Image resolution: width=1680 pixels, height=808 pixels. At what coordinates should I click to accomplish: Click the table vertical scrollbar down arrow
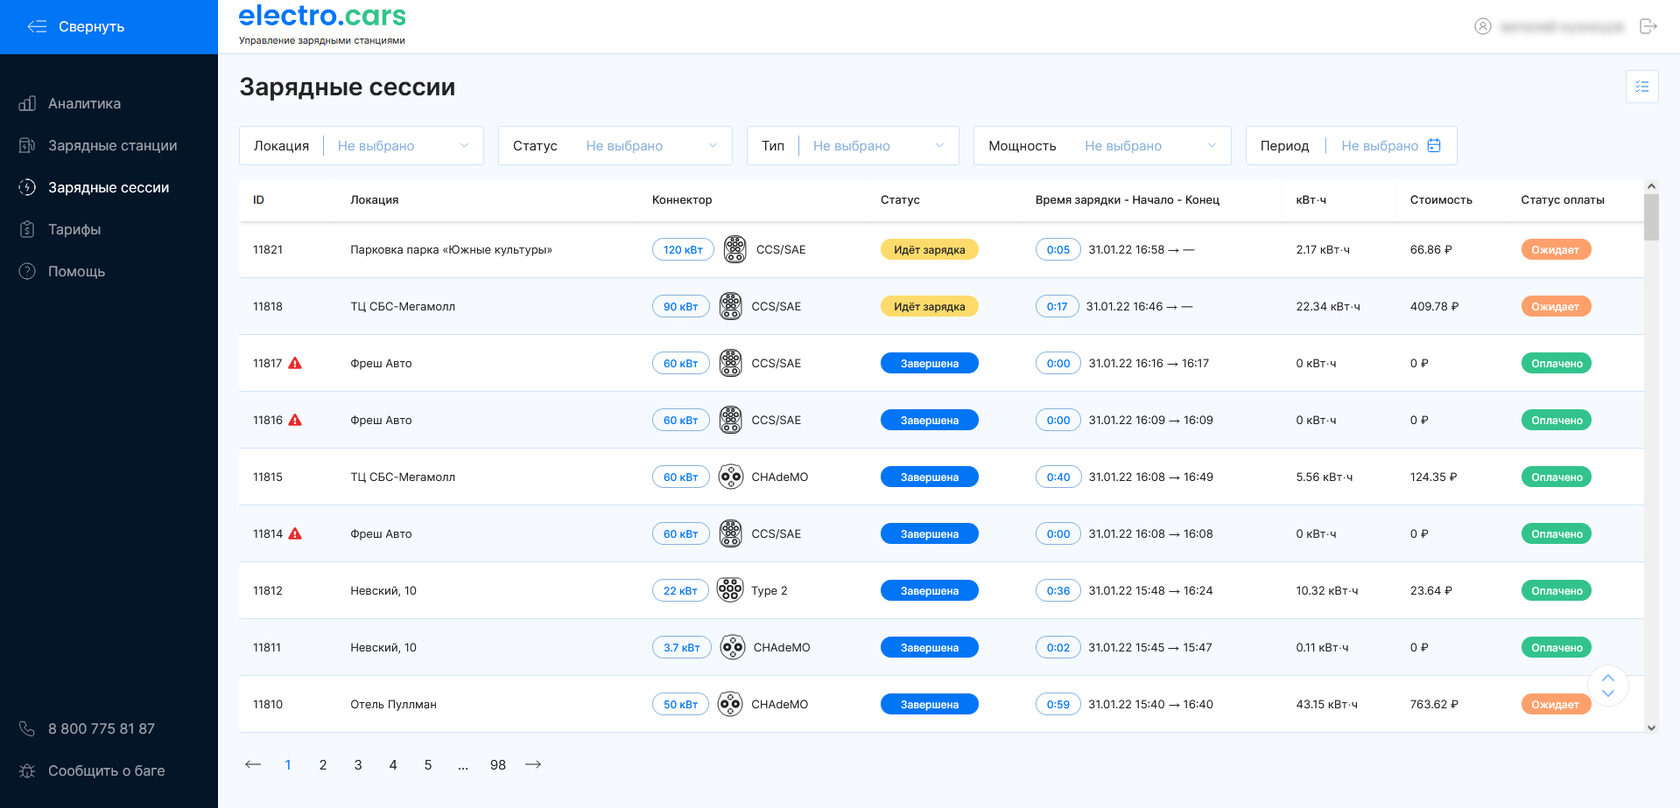pos(1651,728)
